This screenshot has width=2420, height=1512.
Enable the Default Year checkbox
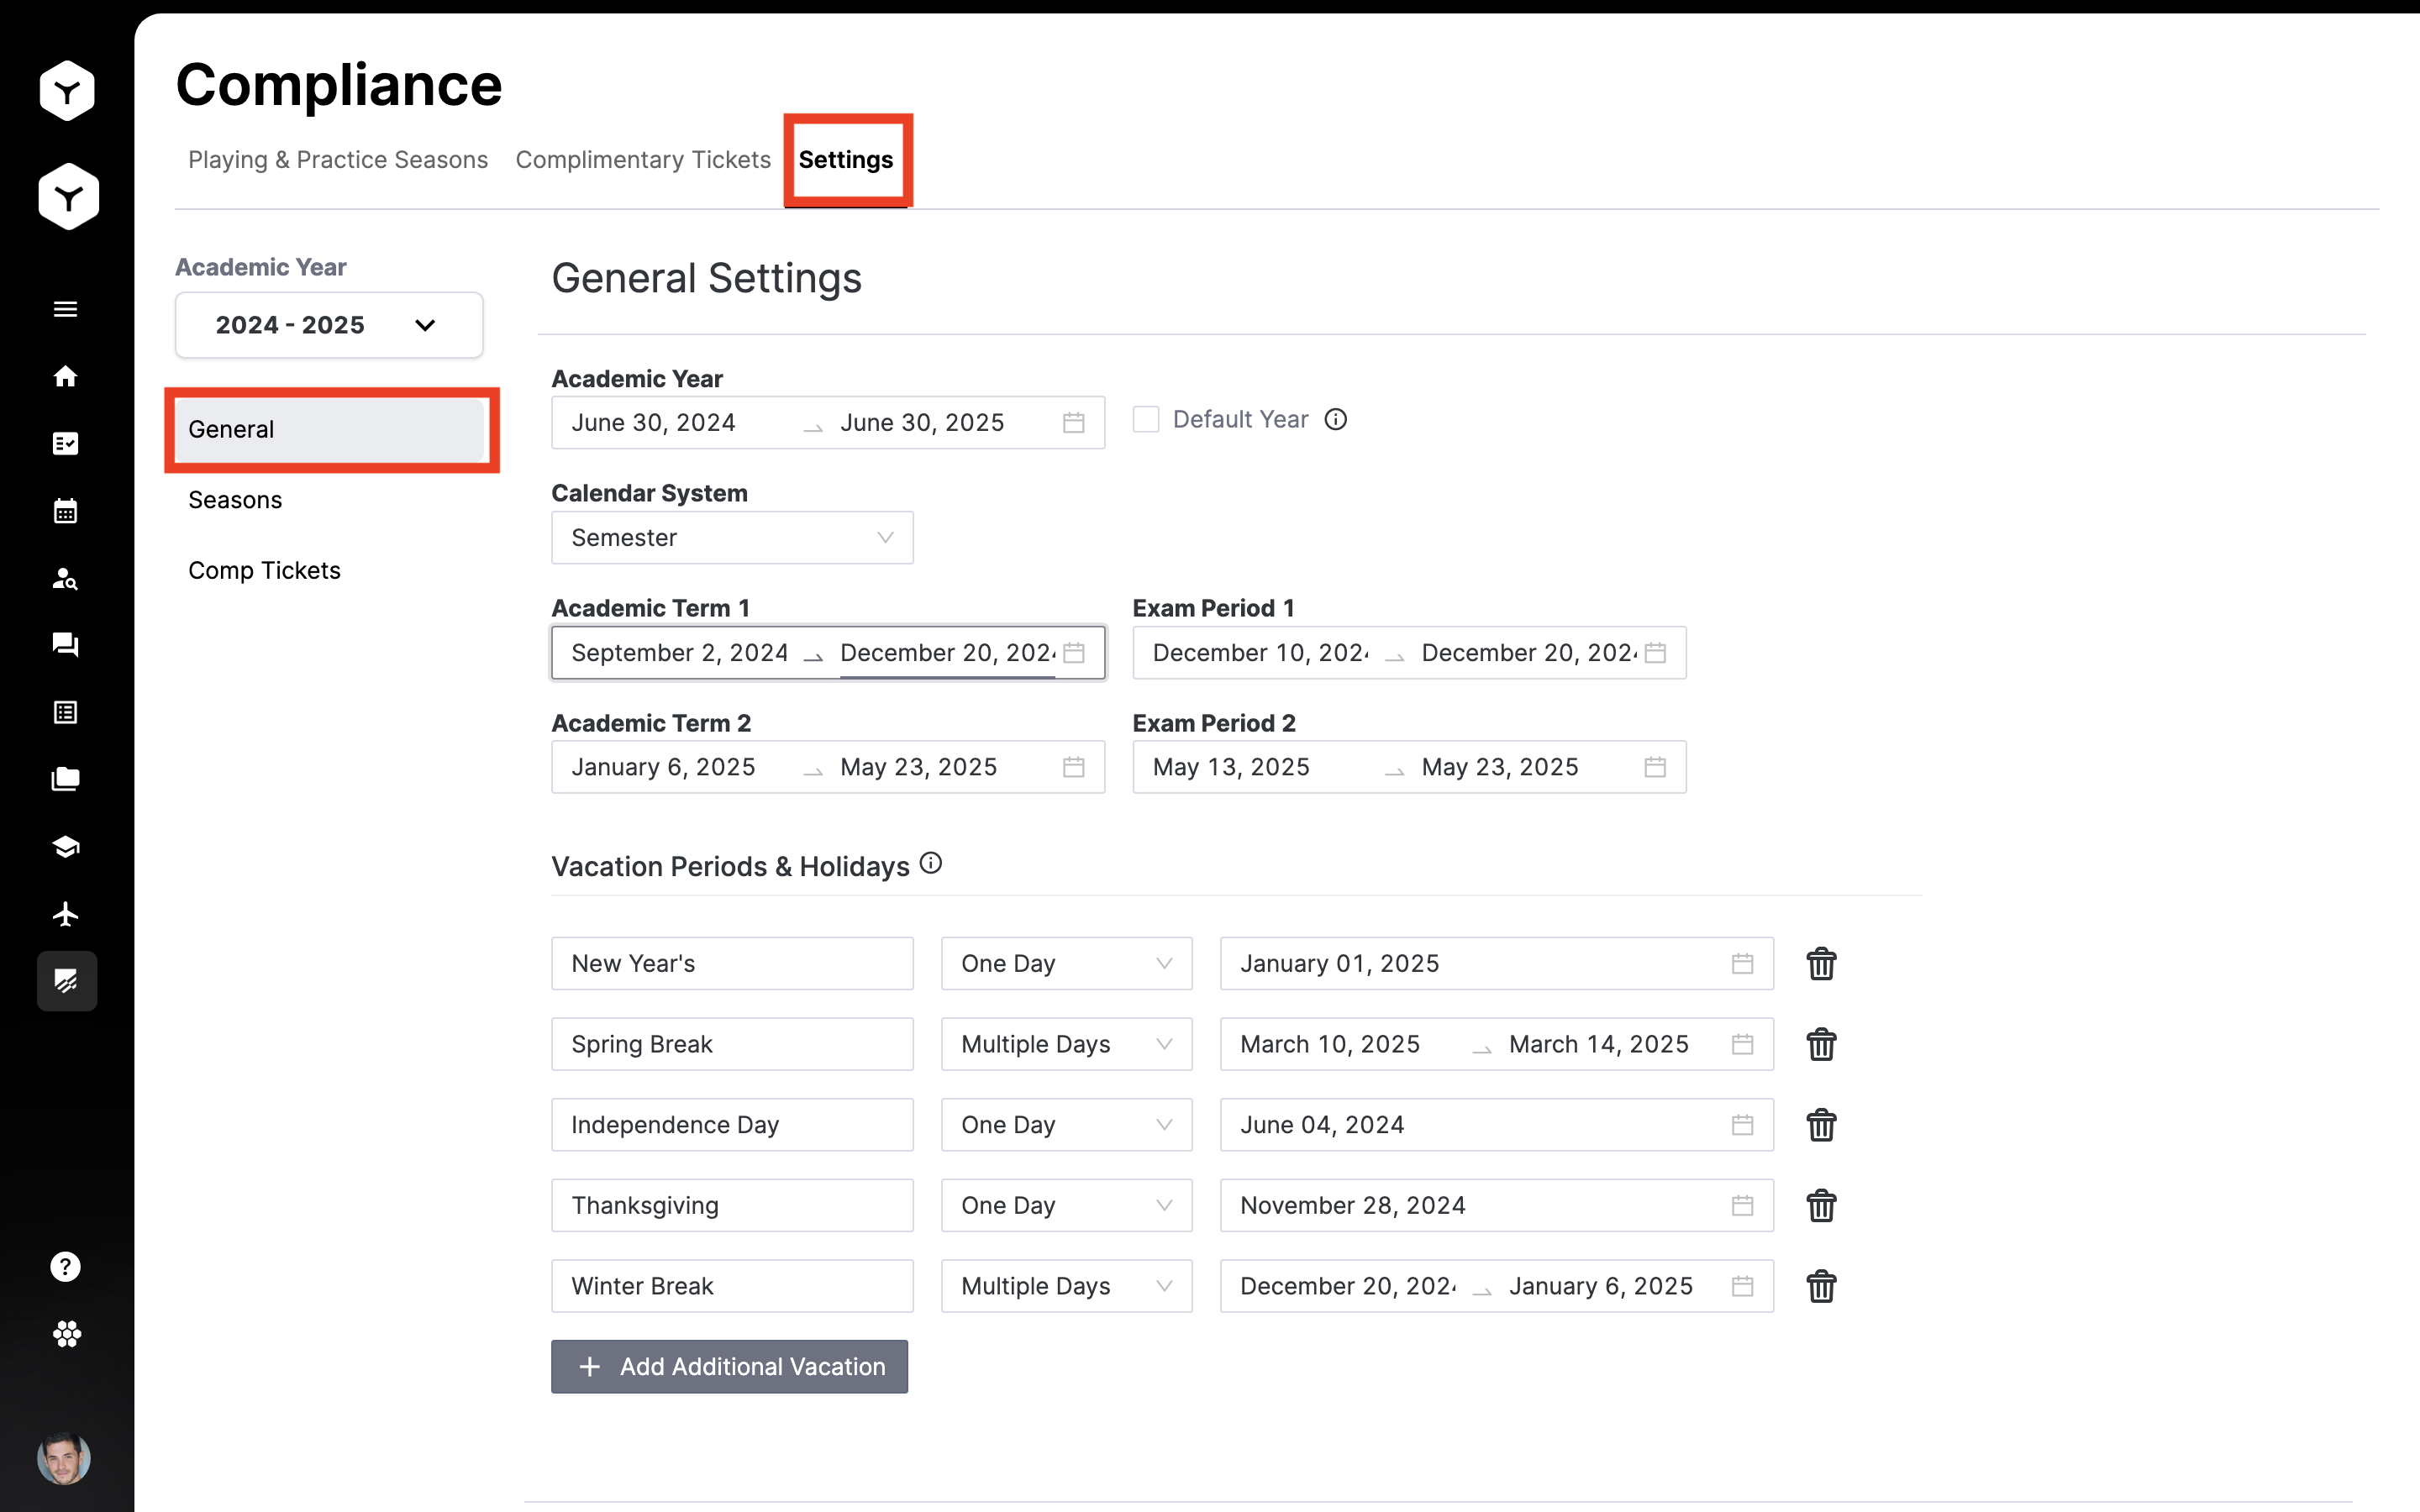click(1146, 420)
